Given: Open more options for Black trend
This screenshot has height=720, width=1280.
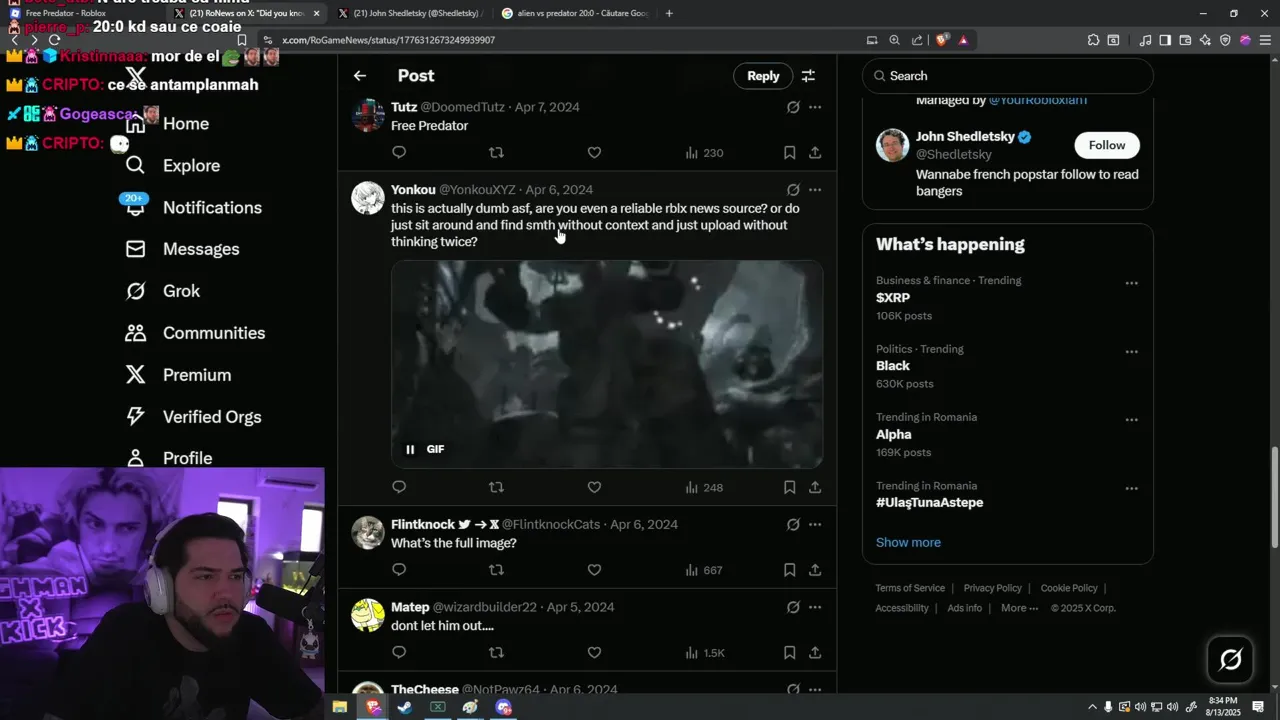Looking at the screenshot, I should (1131, 351).
